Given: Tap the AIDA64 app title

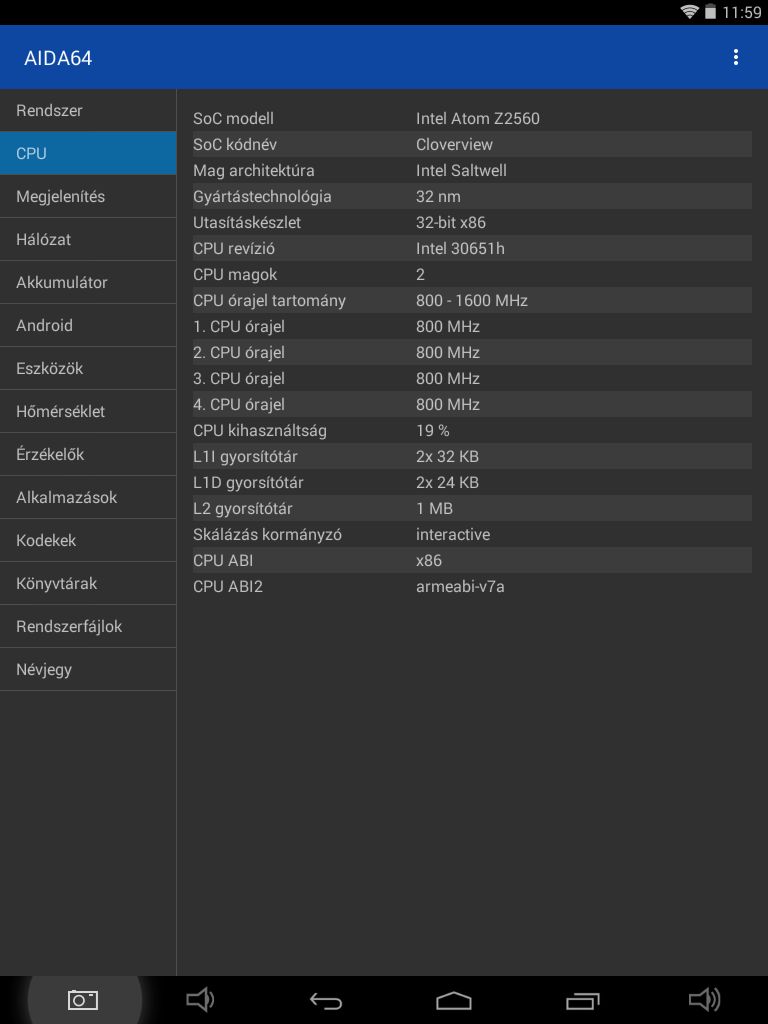Looking at the screenshot, I should pos(58,58).
